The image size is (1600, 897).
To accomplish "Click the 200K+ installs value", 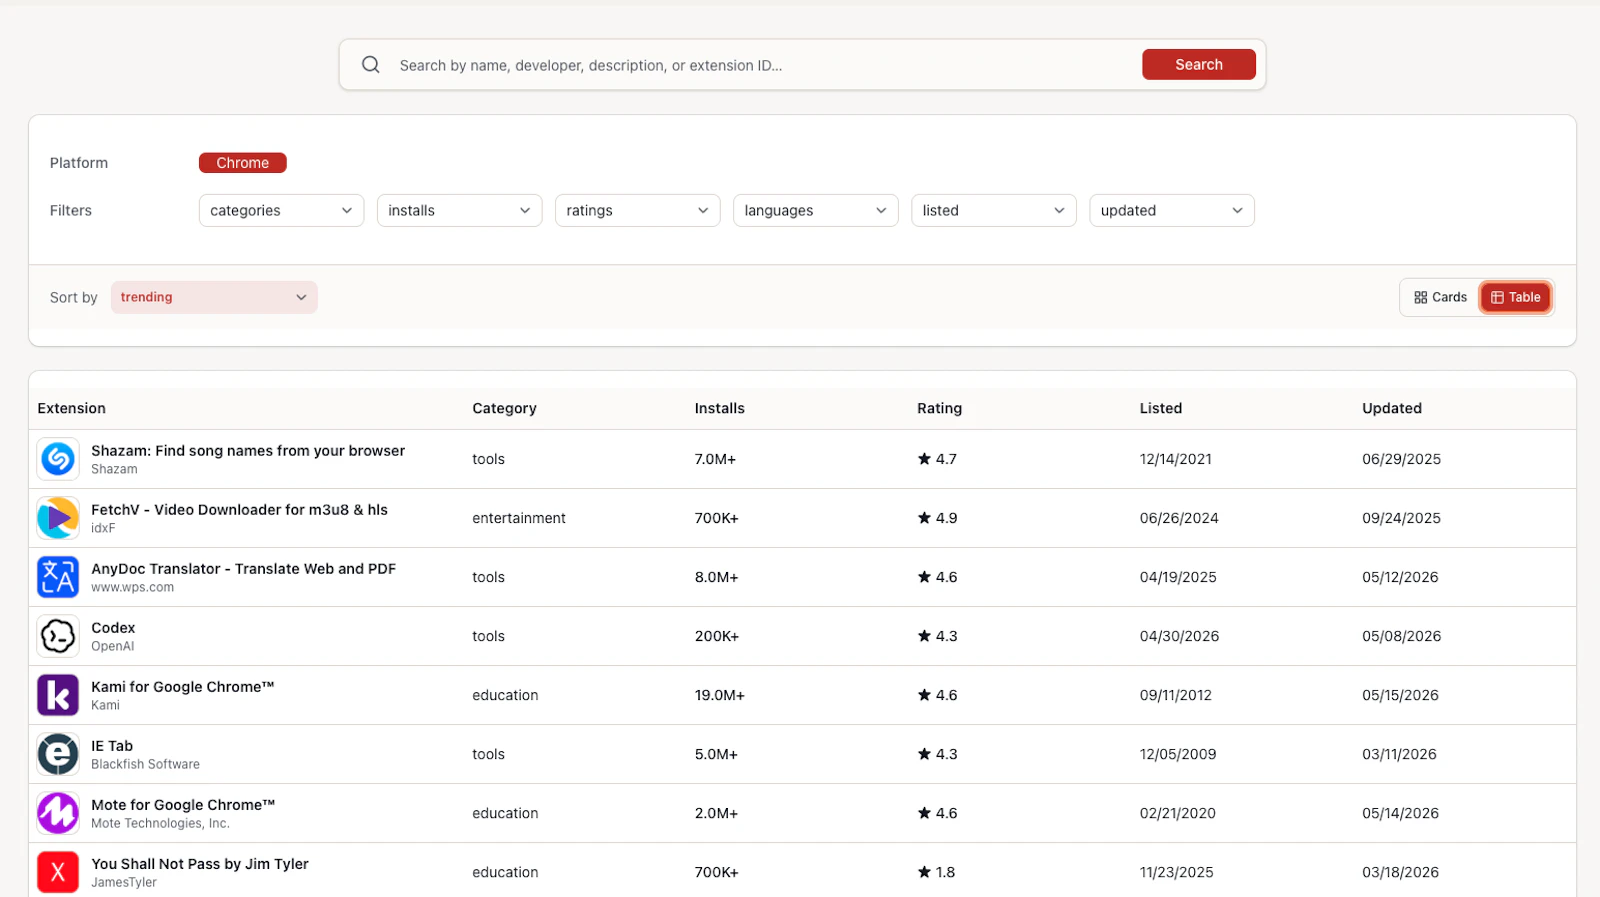I will pos(717,636).
